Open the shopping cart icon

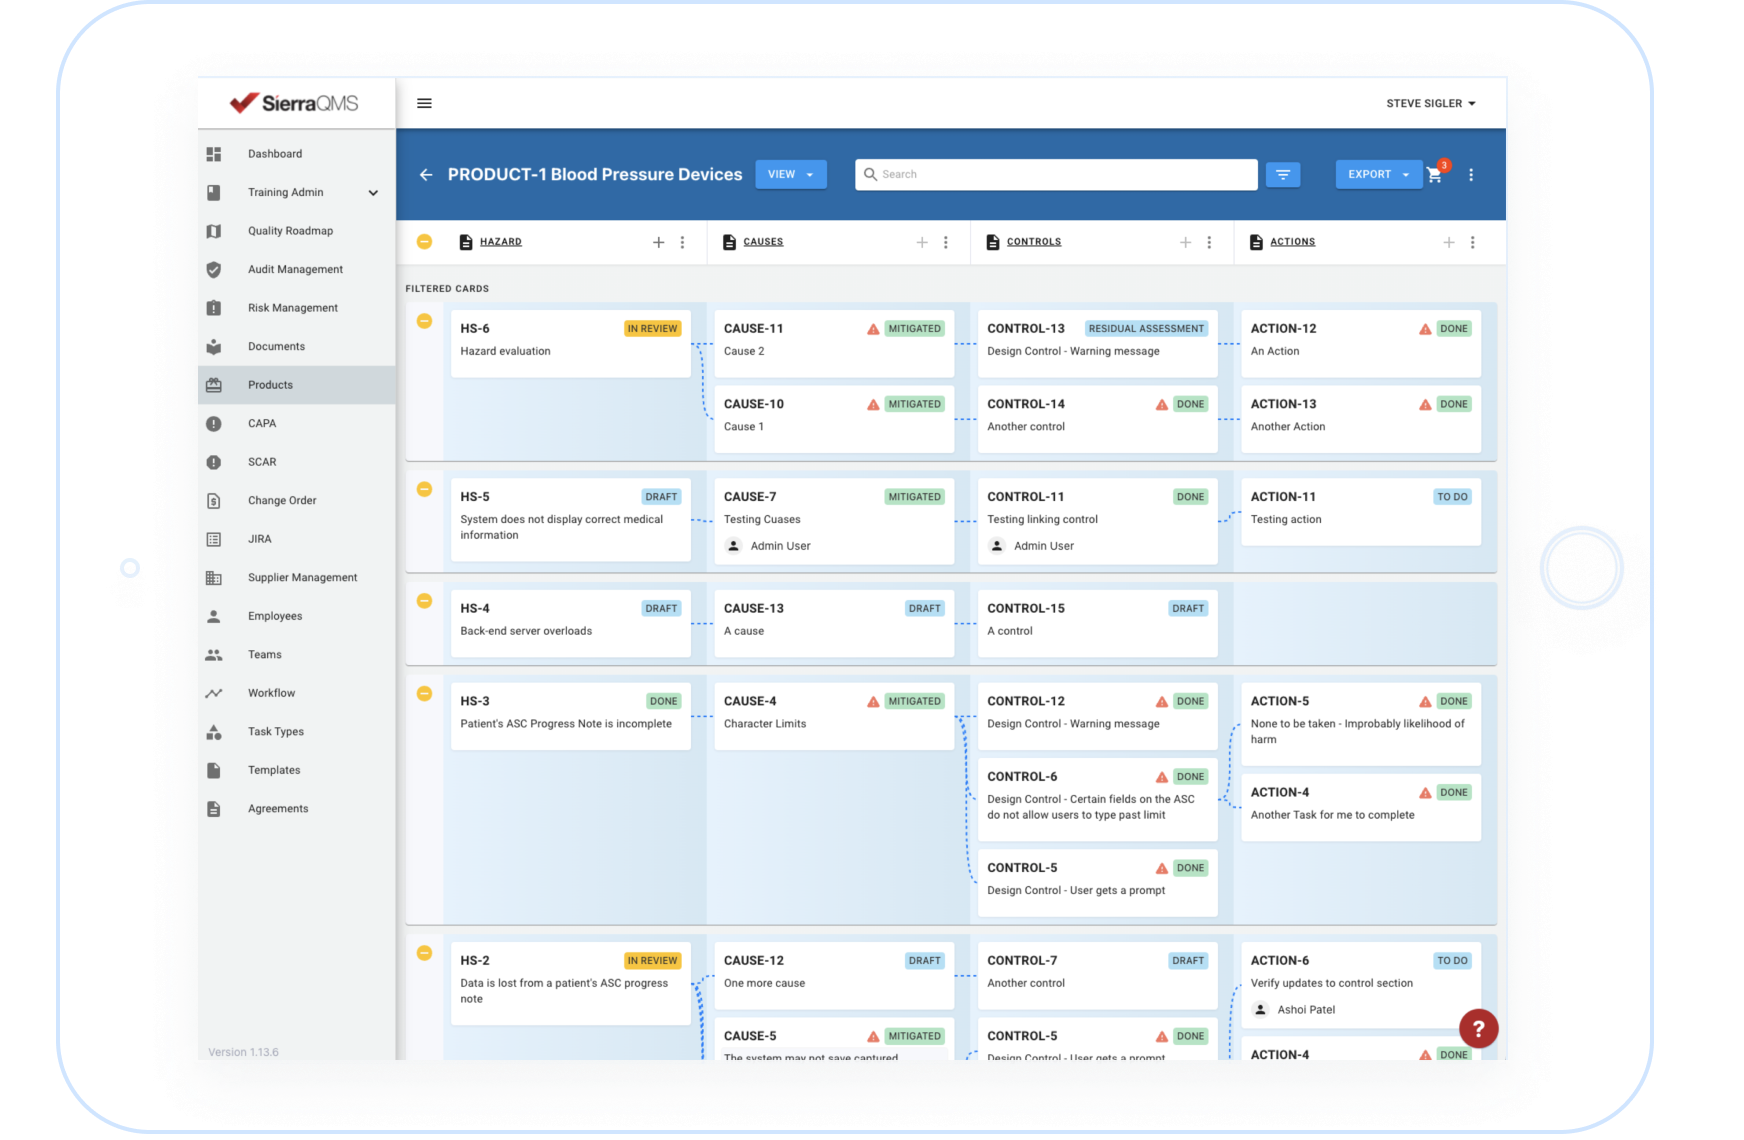[1434, 175]
